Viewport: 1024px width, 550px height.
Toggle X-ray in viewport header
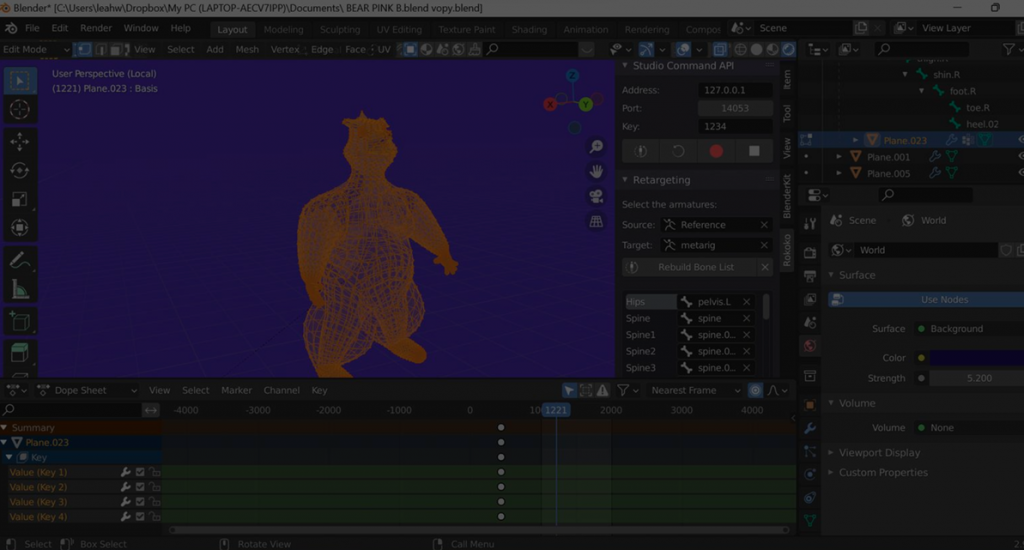pos(719,50)
